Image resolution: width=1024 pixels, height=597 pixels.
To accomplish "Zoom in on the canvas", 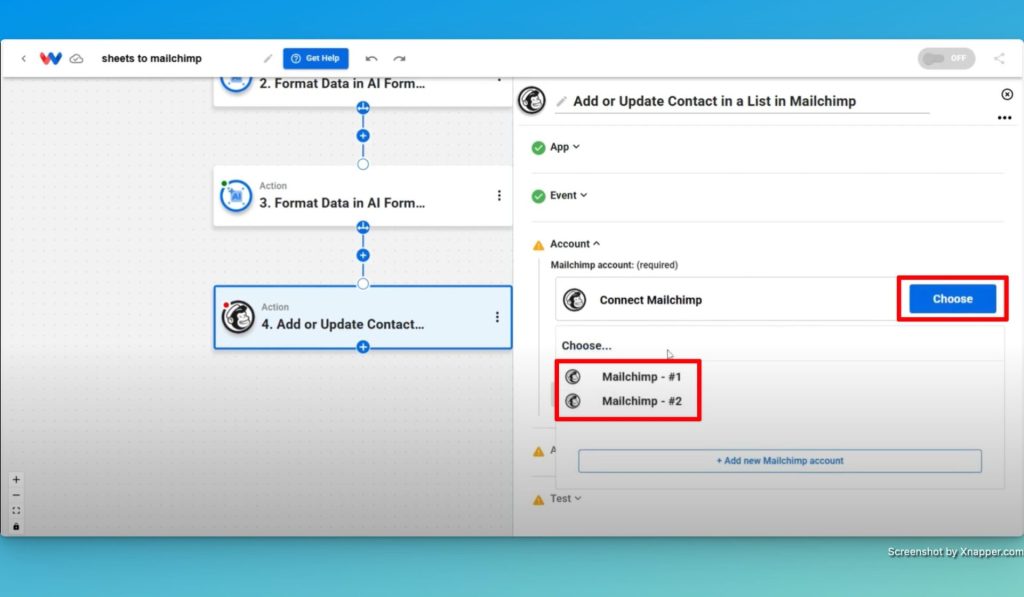I will (x=16, y=479).
